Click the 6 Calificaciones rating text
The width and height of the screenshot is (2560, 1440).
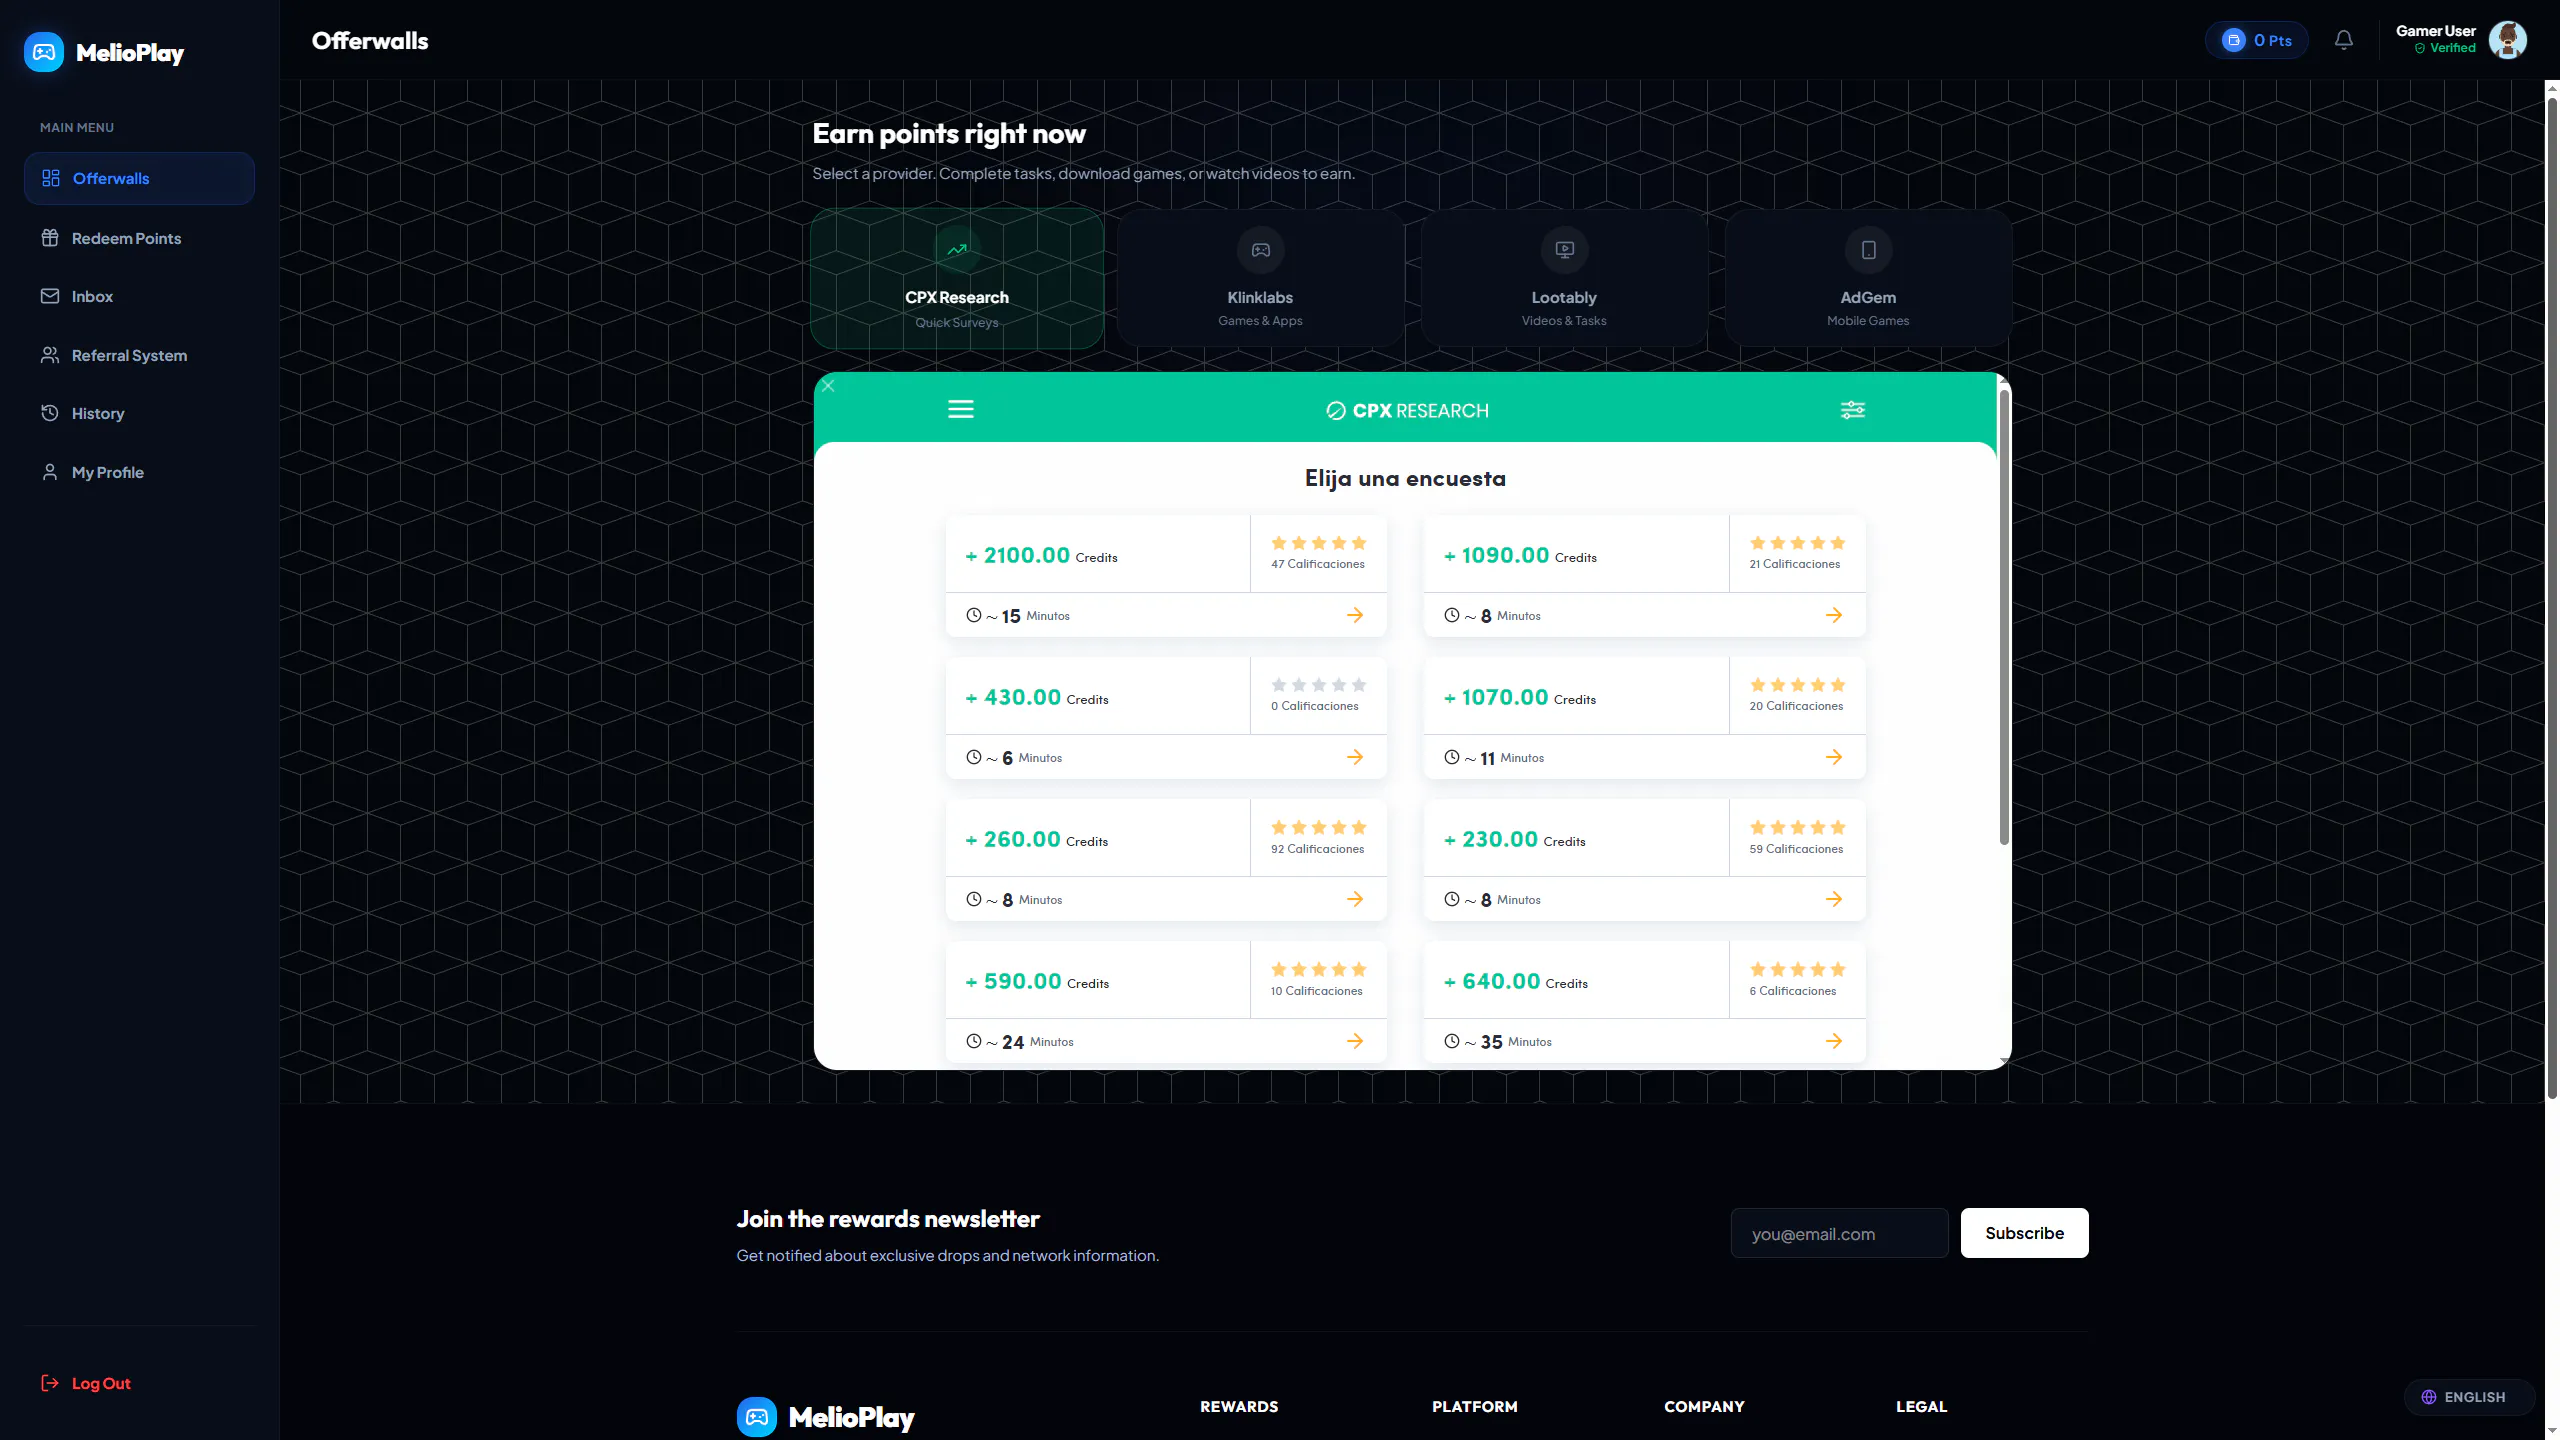point(1792,991)
